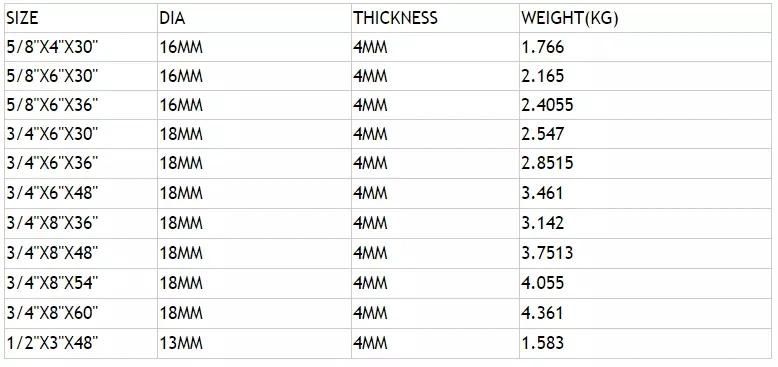The width and height of the screenshot is (778, 367).
Task: Click the 3/4"X8"X54" size cell
Action: coord(81,283)
